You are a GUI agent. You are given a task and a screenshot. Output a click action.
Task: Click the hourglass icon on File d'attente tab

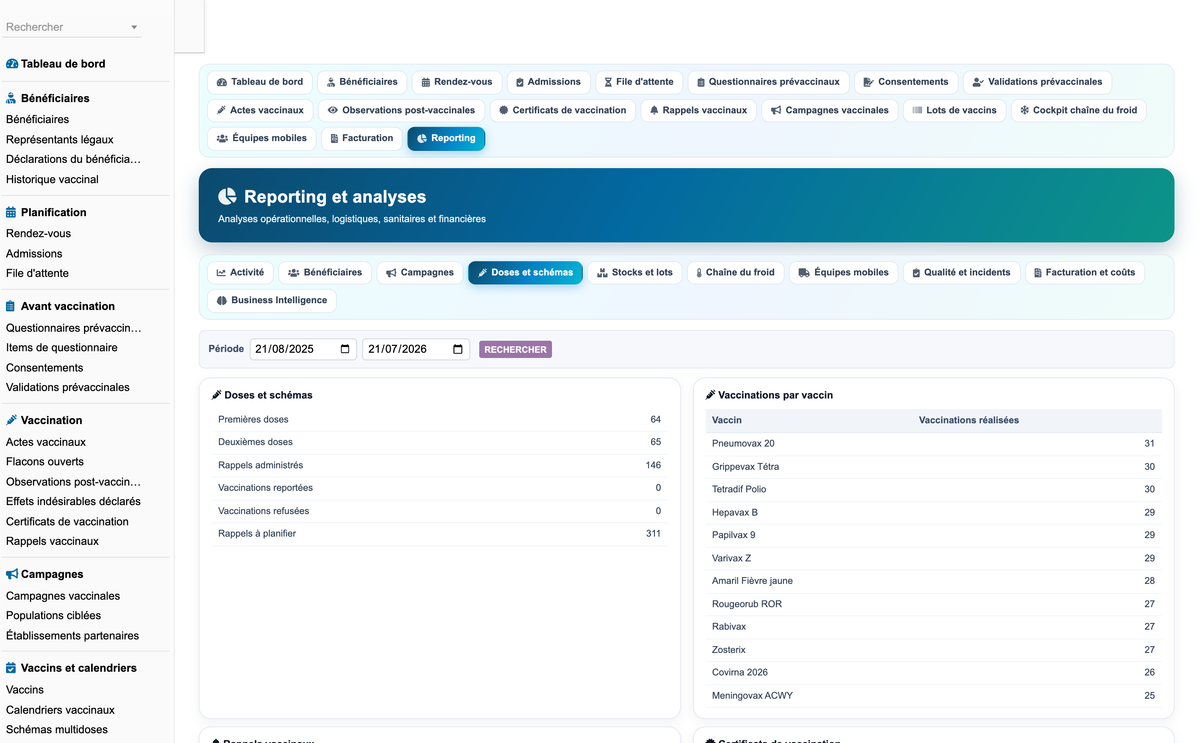pyautogui.click(x=608, y=82)
